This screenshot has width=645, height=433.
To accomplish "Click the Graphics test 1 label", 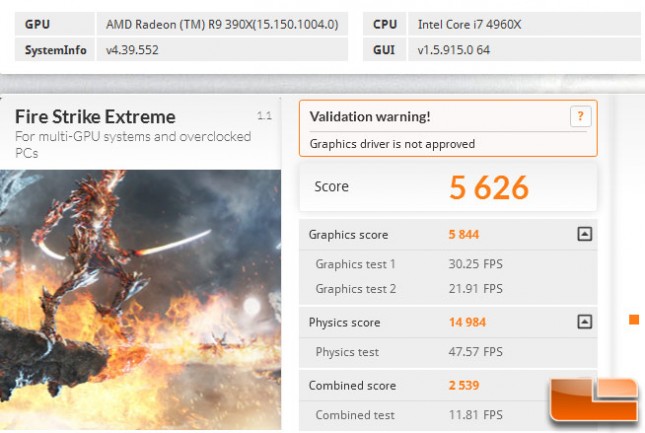I will pos(355,264).
